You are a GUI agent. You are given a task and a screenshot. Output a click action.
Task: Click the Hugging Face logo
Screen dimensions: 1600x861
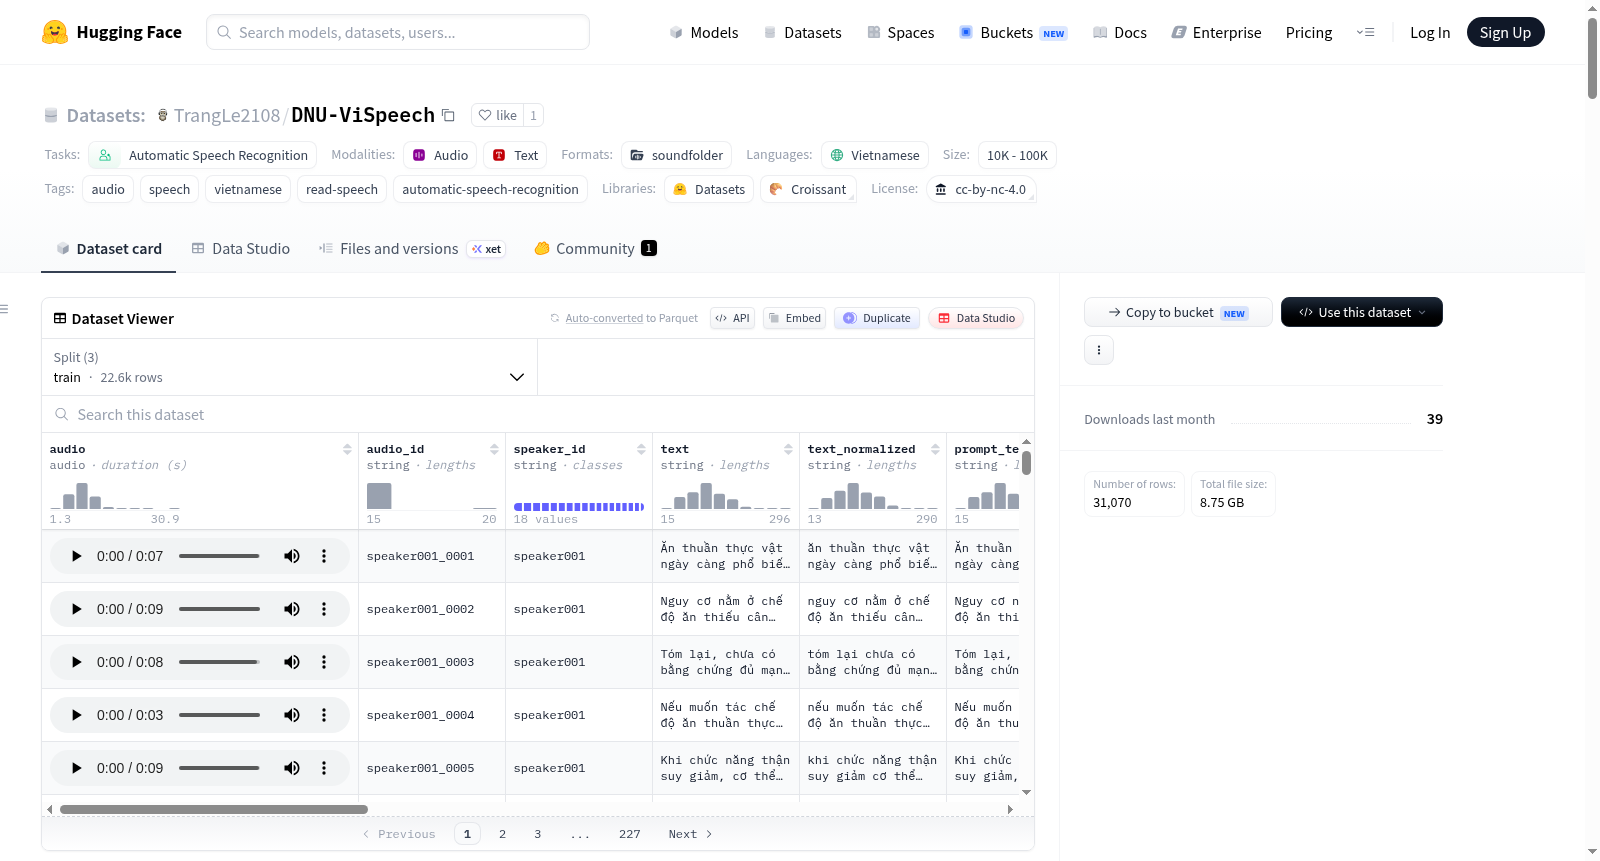(111, 32)
